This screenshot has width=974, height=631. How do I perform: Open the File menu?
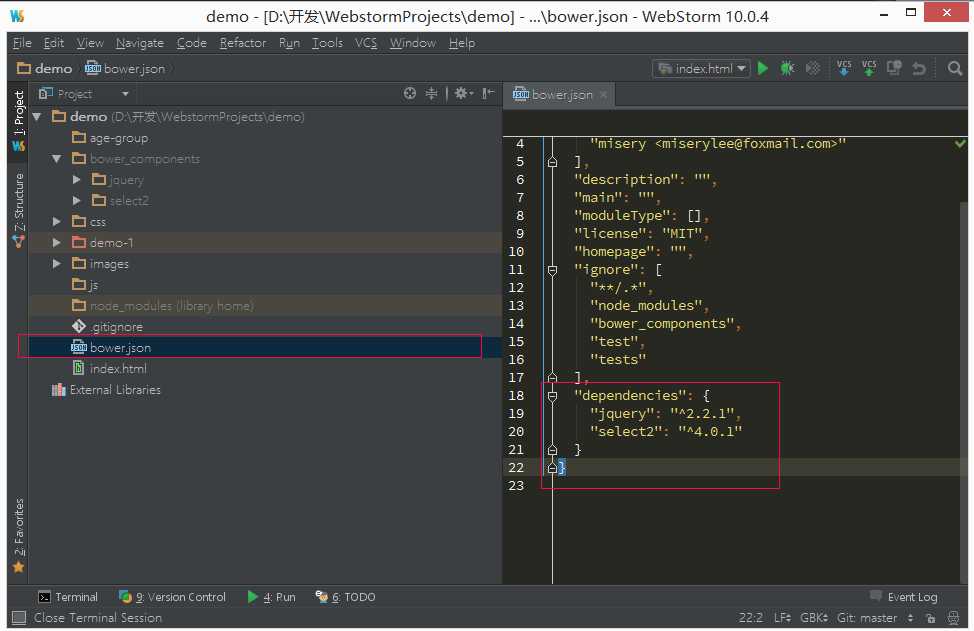(x=22, y=43)
